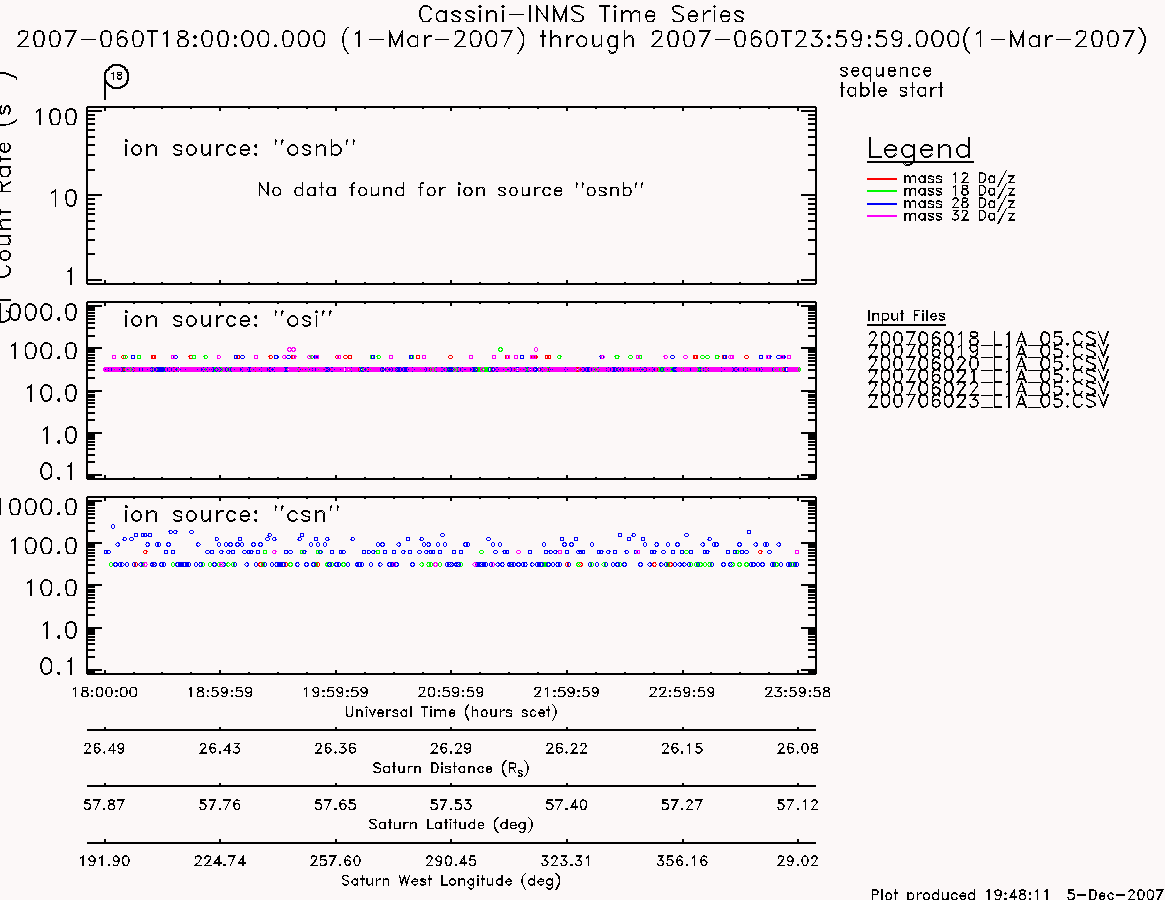Screen dimensions: 1165x900
Task: Click the Saturn Distance axis title
Action: tap(451, 768)
